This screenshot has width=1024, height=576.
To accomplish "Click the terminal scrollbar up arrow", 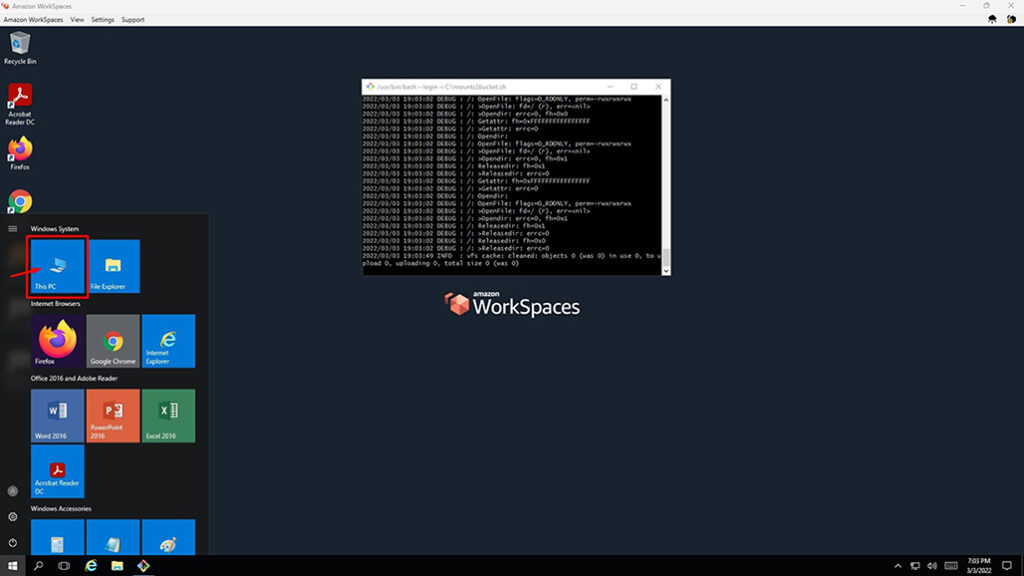I will pyautogui.click(x=666, y=100).
